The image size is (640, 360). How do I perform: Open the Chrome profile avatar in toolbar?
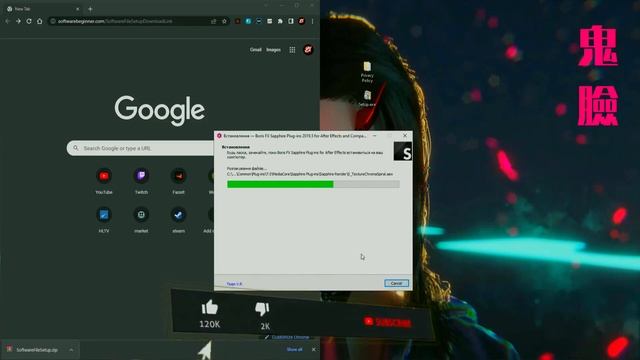[x=302, y=21]
